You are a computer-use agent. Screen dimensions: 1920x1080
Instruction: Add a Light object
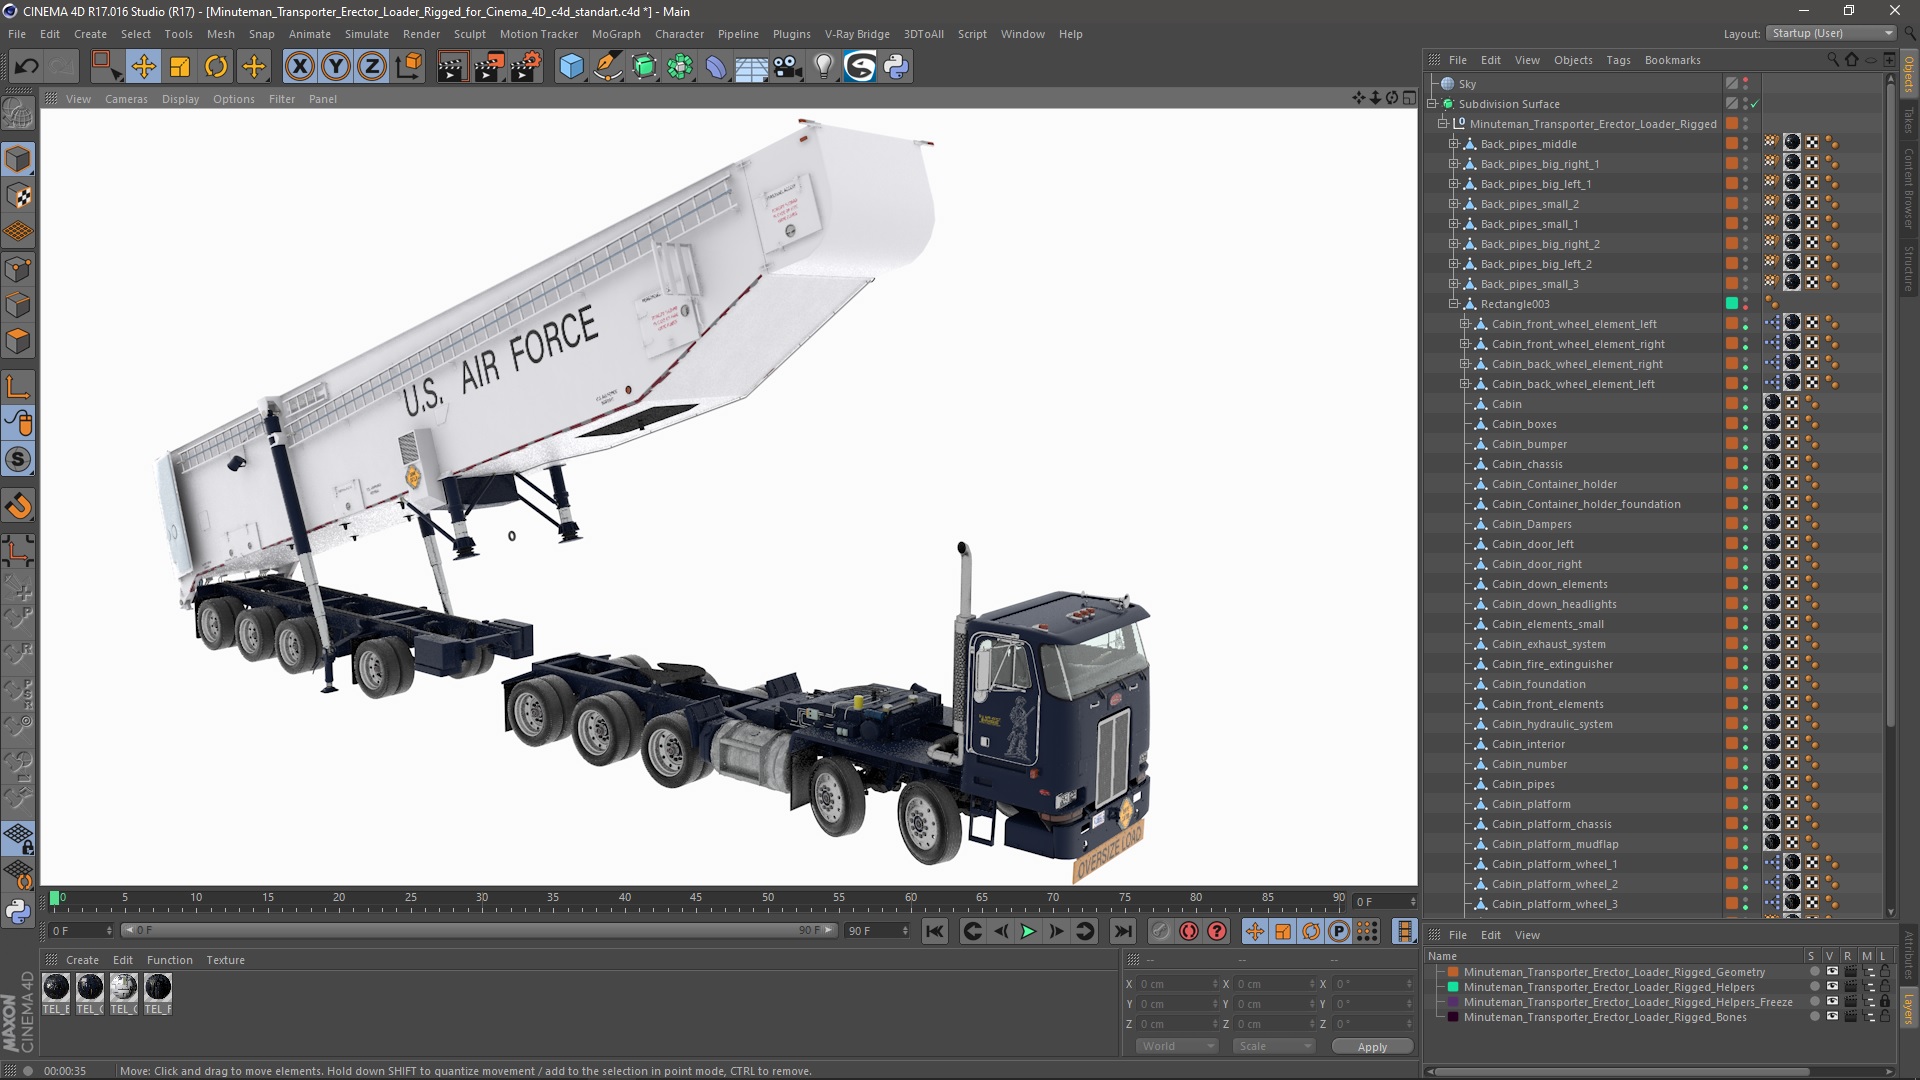point(824,67)
